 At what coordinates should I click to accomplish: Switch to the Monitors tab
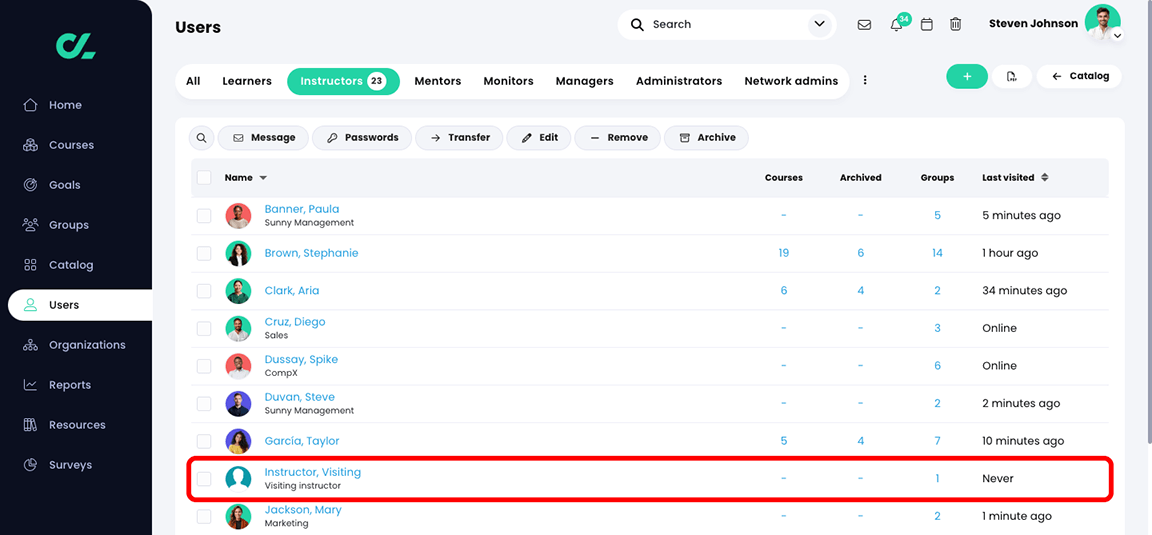point(508,81)
